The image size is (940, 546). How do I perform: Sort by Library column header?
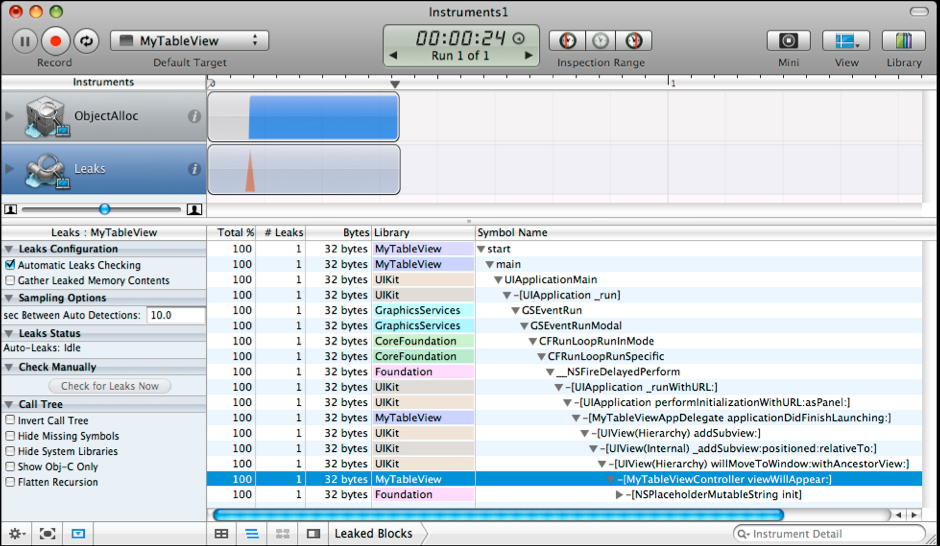(423, 233)
